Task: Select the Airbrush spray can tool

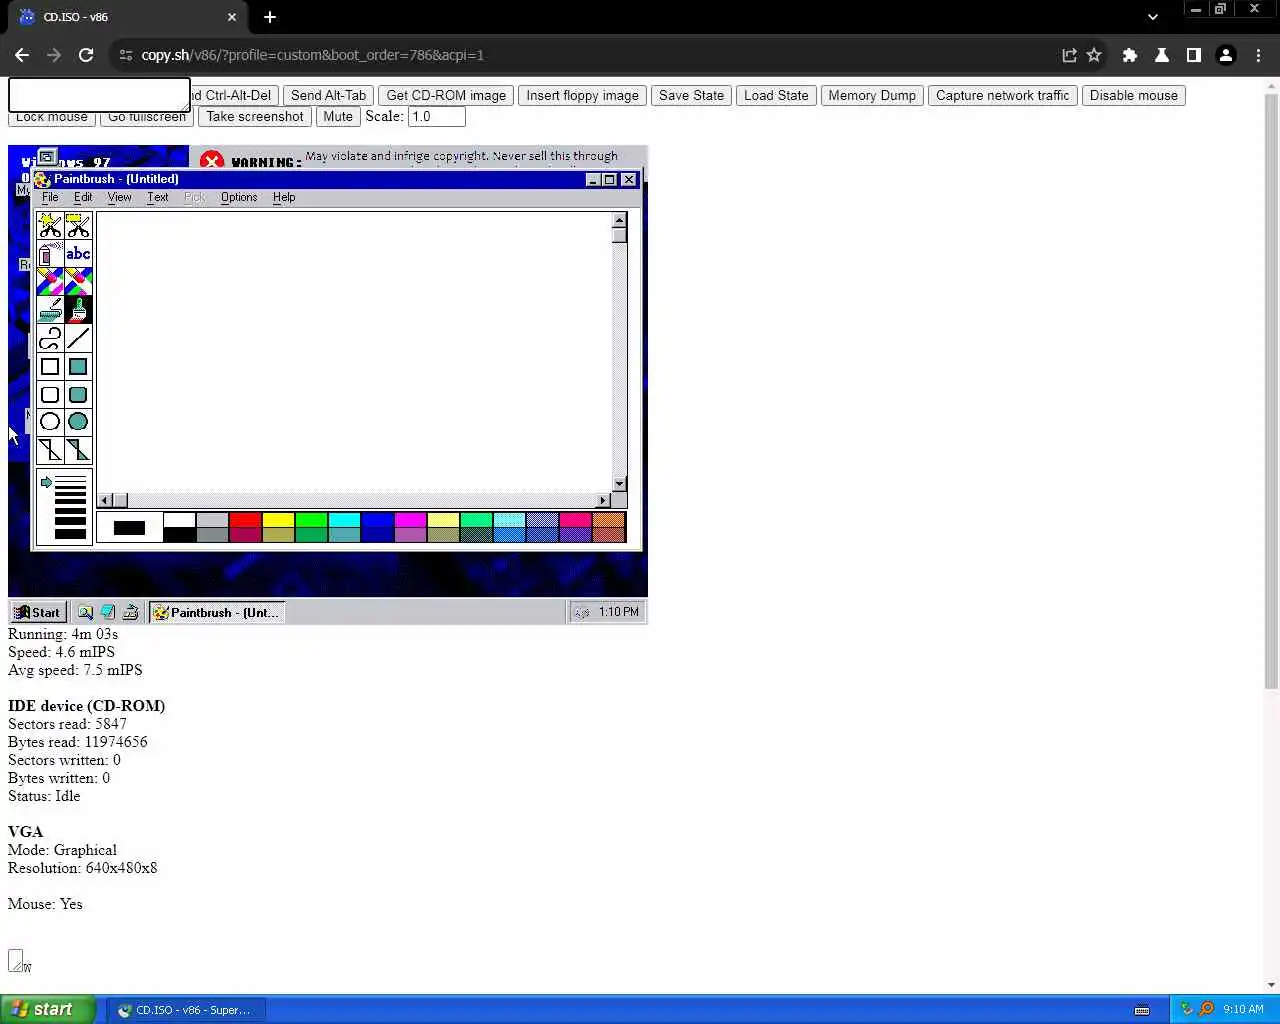Action: point(50,254)
